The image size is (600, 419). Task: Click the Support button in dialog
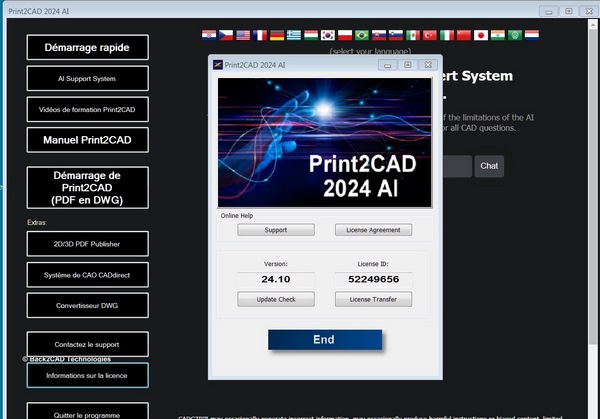tap(276, 230)
